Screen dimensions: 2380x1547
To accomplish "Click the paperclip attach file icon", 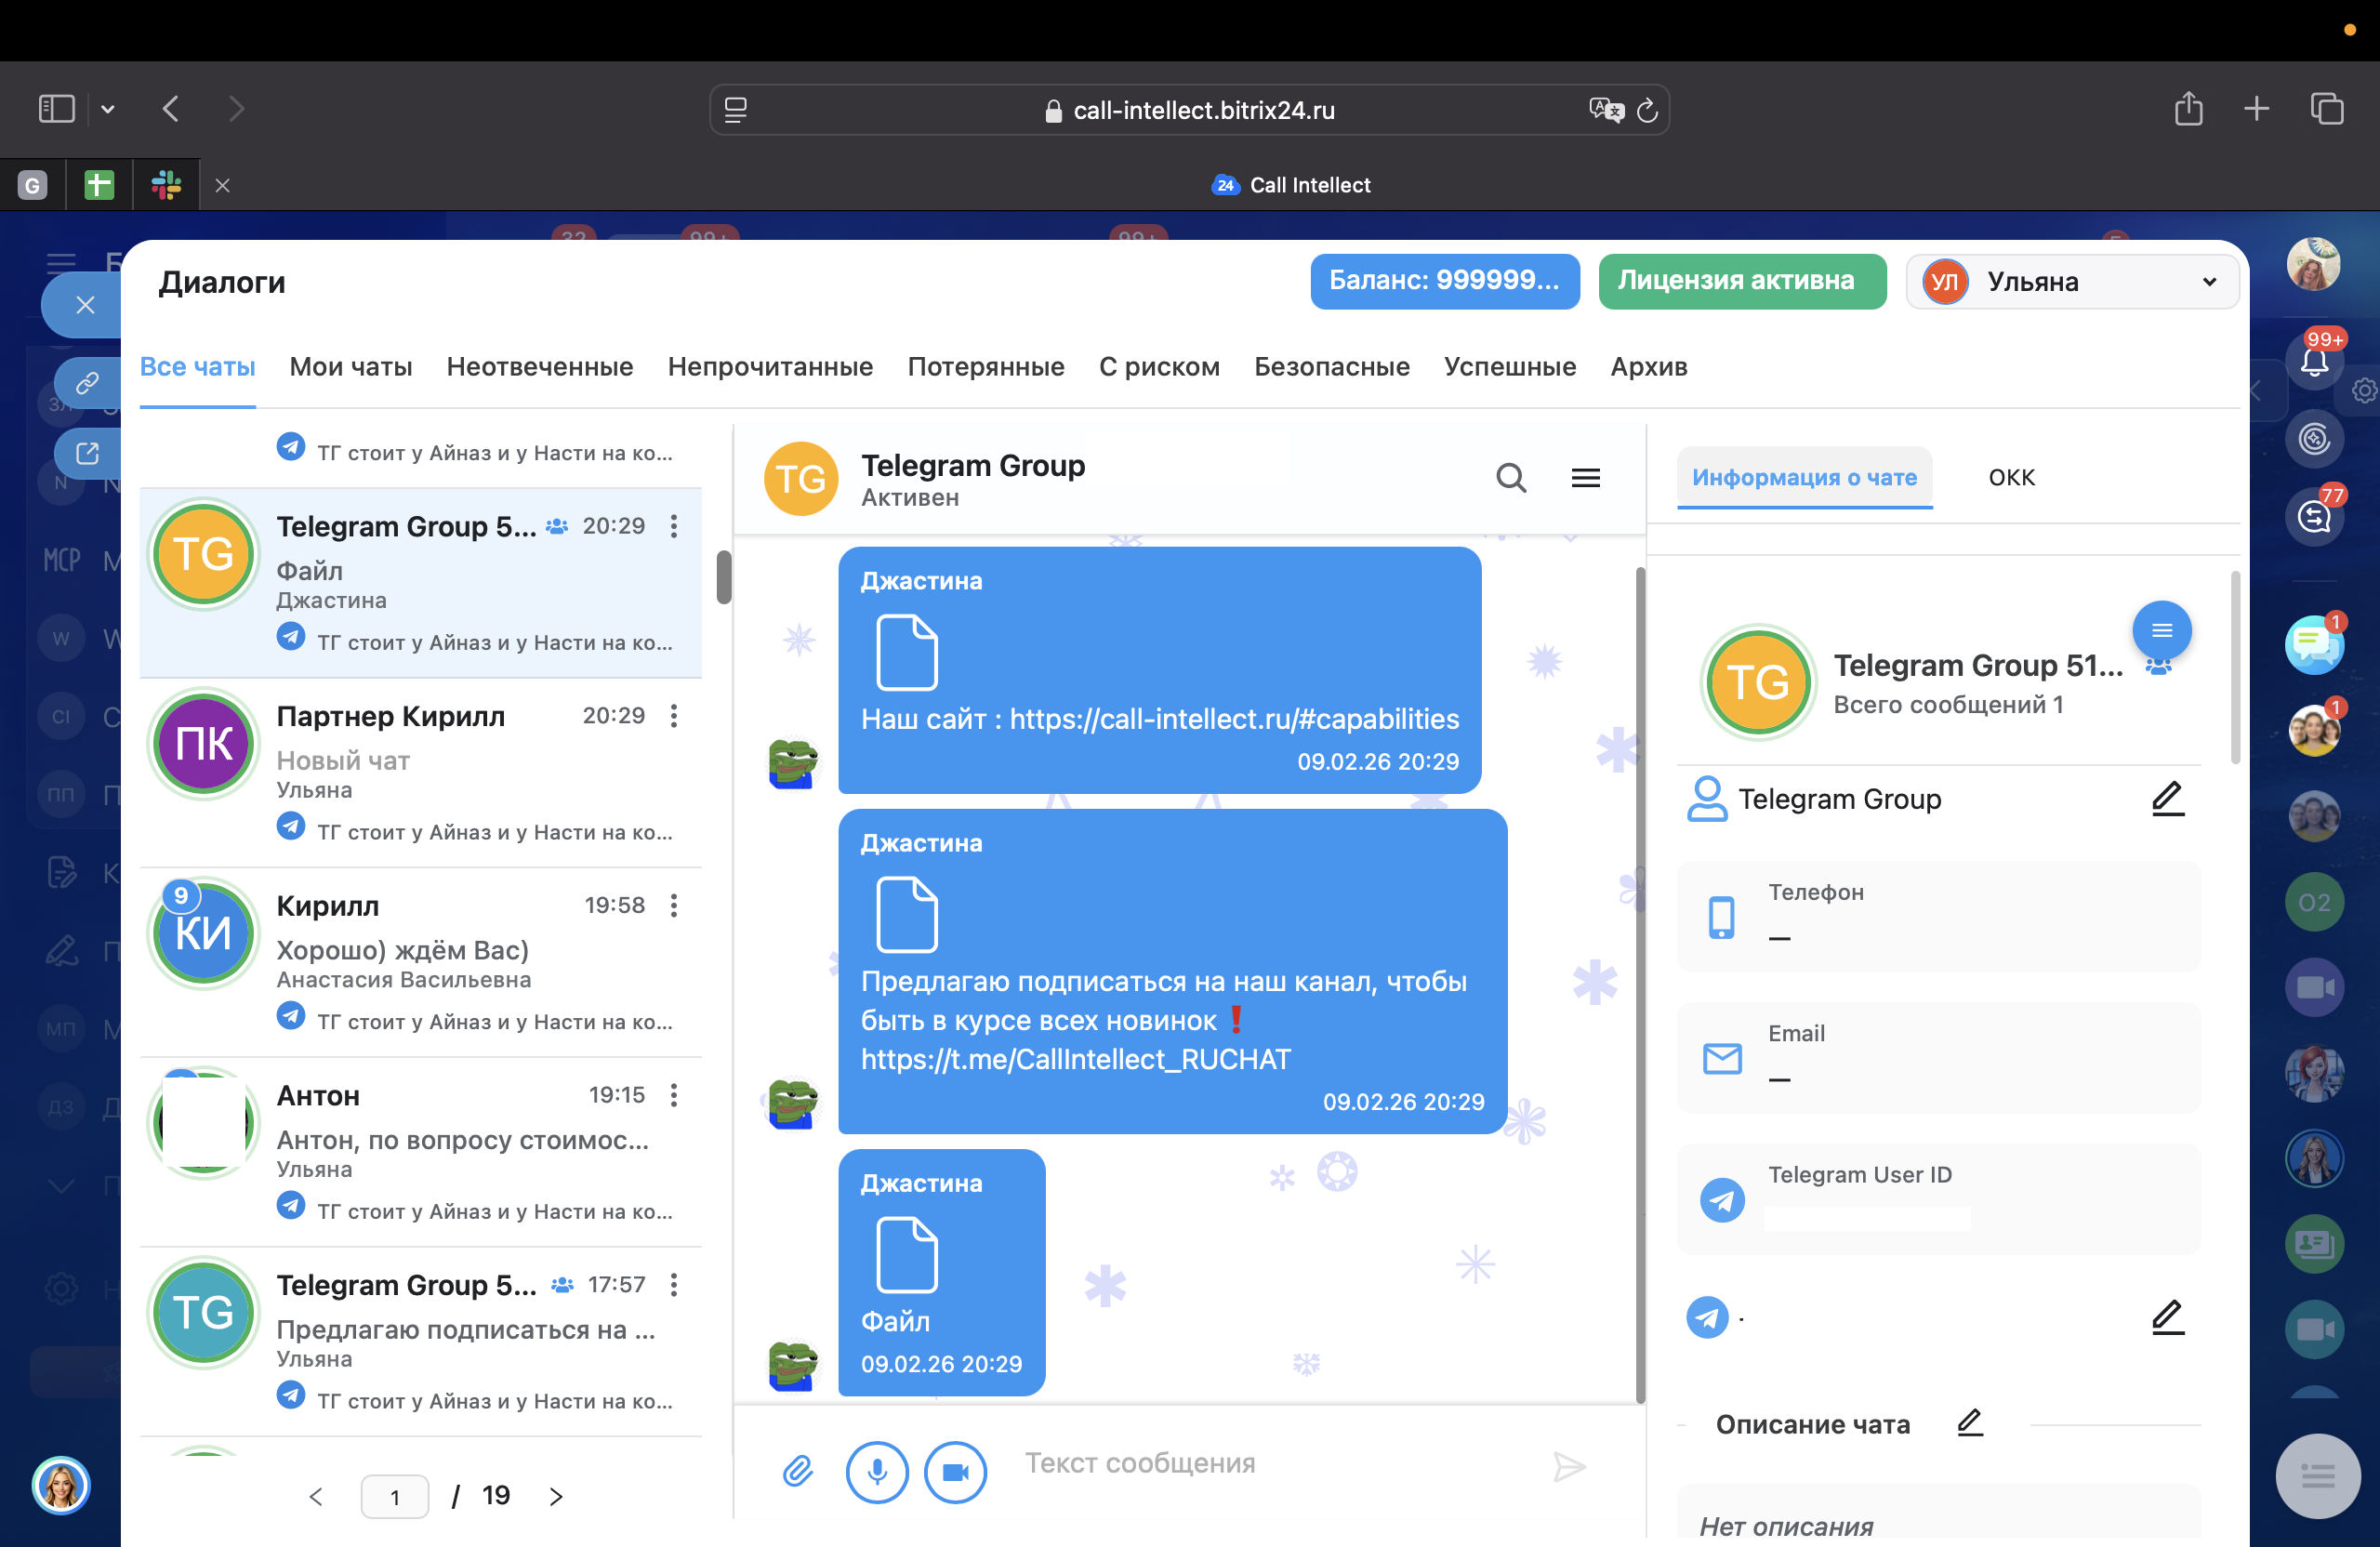I will click(797, 1470).
